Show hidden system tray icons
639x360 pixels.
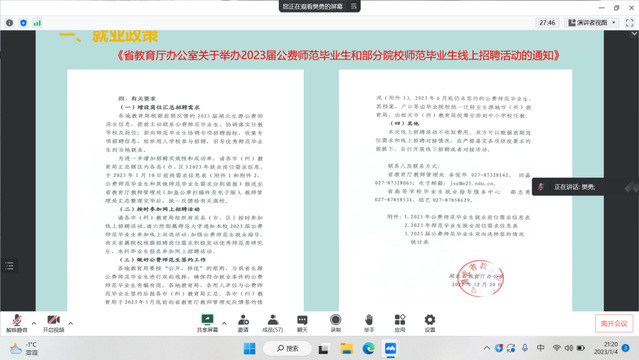pyautogui.click(x=487, y=348)
